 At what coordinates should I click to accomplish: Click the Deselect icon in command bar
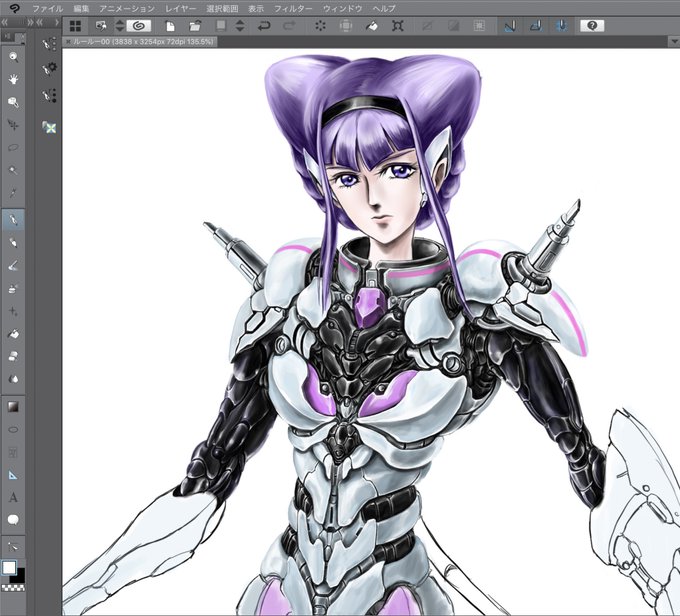click(428, 26)
